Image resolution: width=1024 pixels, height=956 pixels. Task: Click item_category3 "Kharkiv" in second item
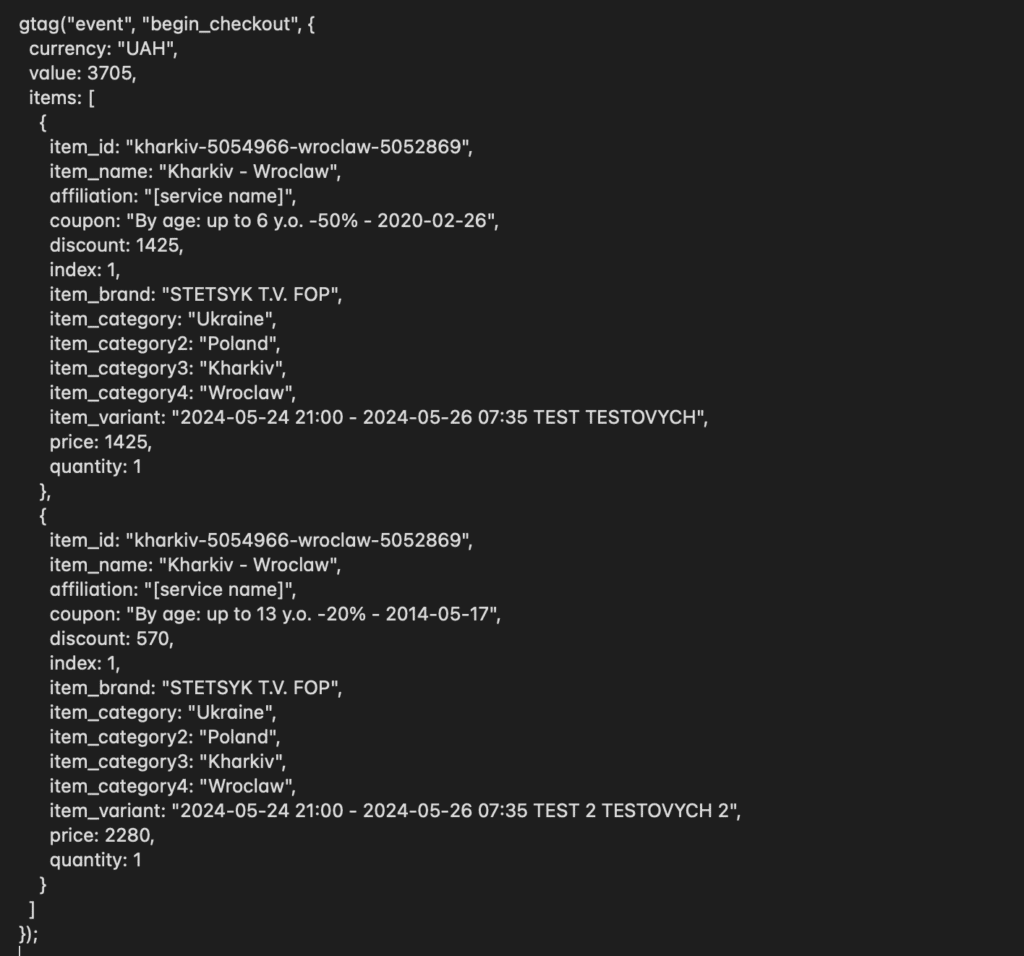click(x=240, y=761)
